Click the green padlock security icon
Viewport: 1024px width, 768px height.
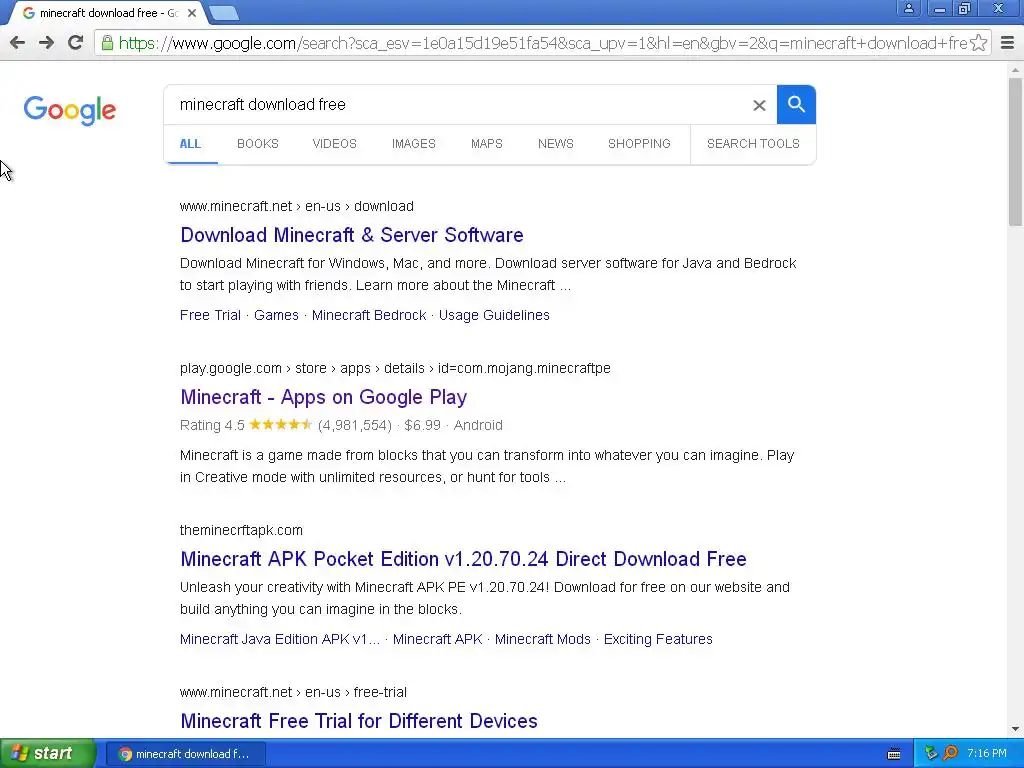click(x=107, y=43)
